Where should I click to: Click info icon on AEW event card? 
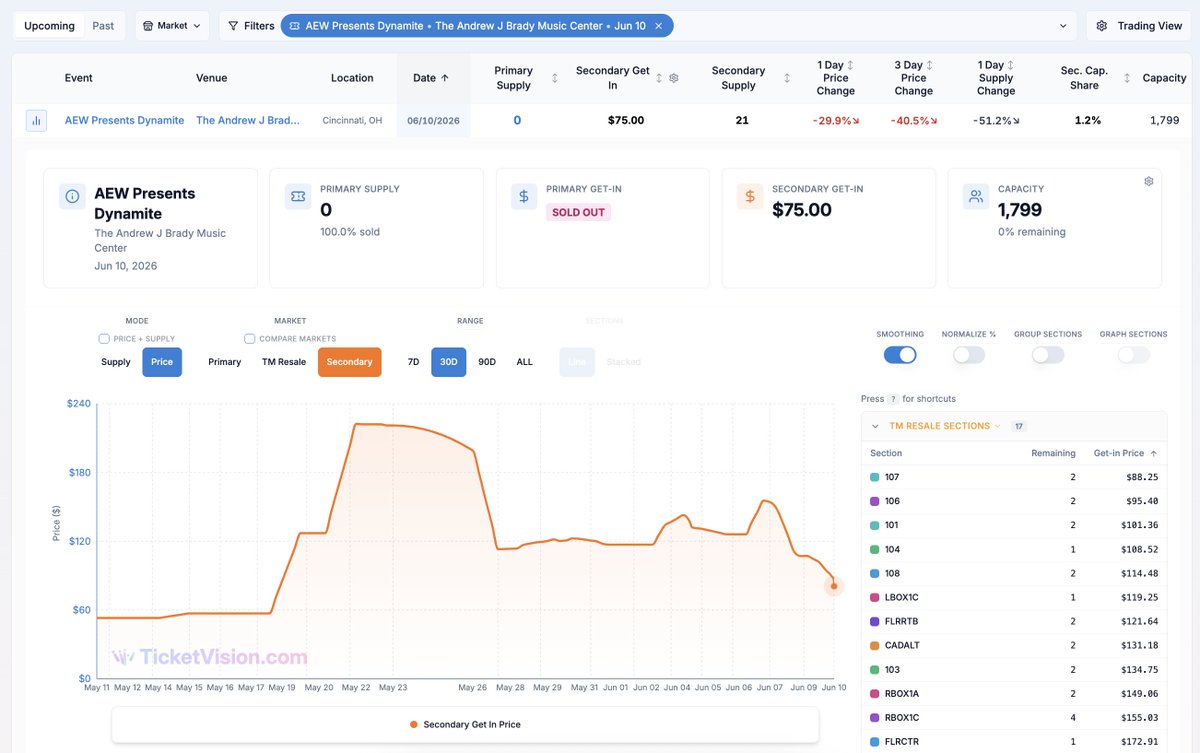pos(72,196)
